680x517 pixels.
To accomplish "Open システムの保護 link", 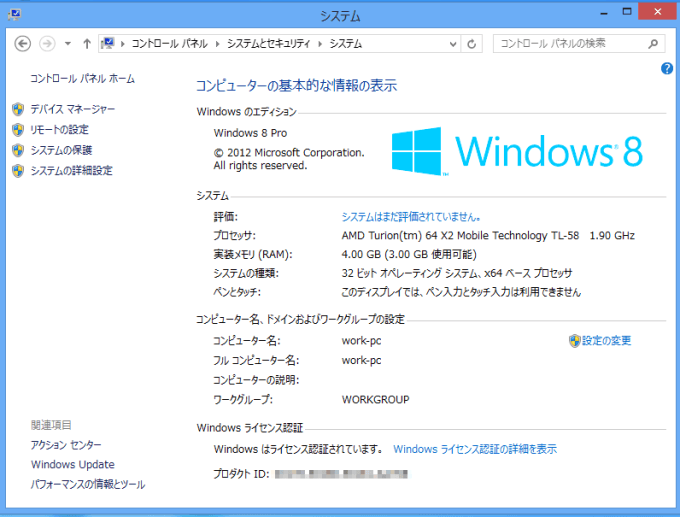I will tap(61, 150).
